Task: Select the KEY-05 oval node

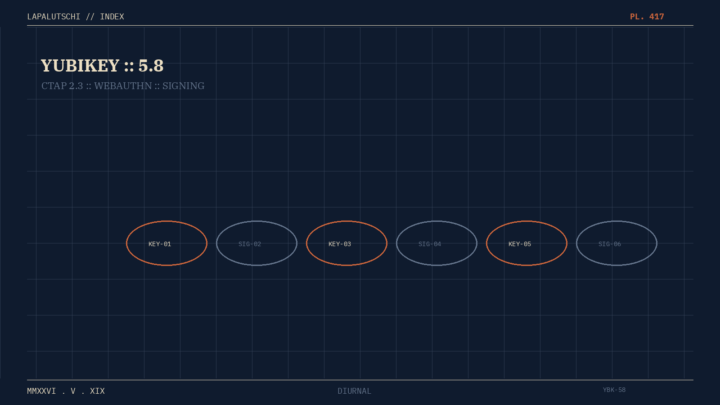Action: coord(527,243)
